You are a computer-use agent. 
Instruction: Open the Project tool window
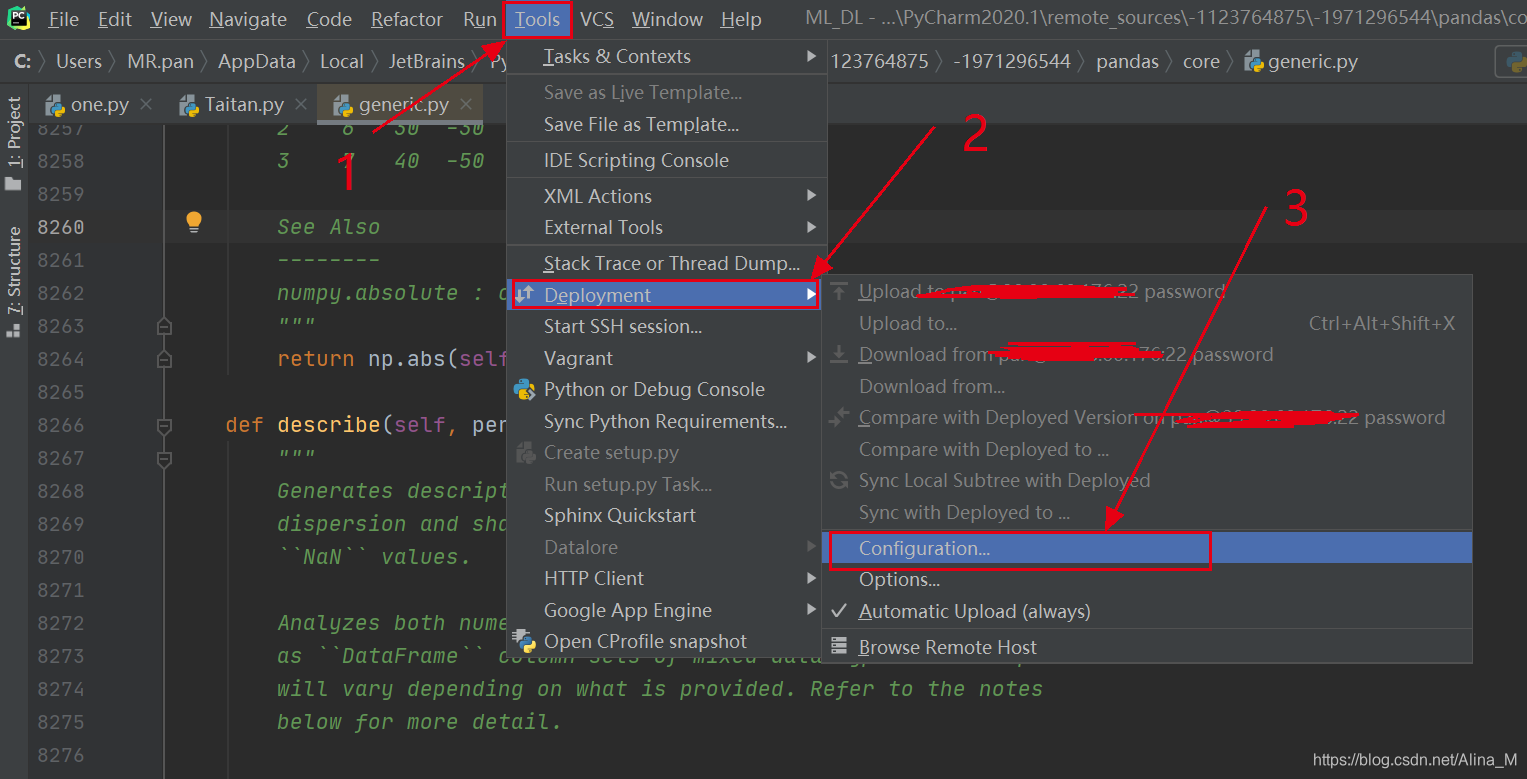click(14, 143)
